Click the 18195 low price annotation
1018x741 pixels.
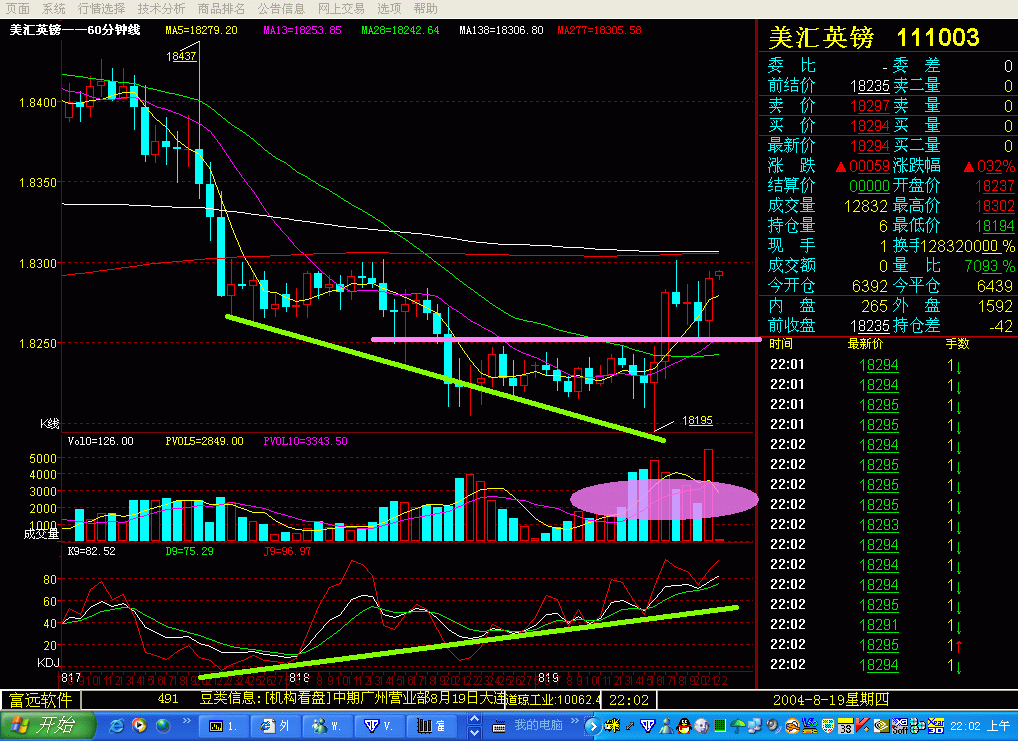pos(697,420)
